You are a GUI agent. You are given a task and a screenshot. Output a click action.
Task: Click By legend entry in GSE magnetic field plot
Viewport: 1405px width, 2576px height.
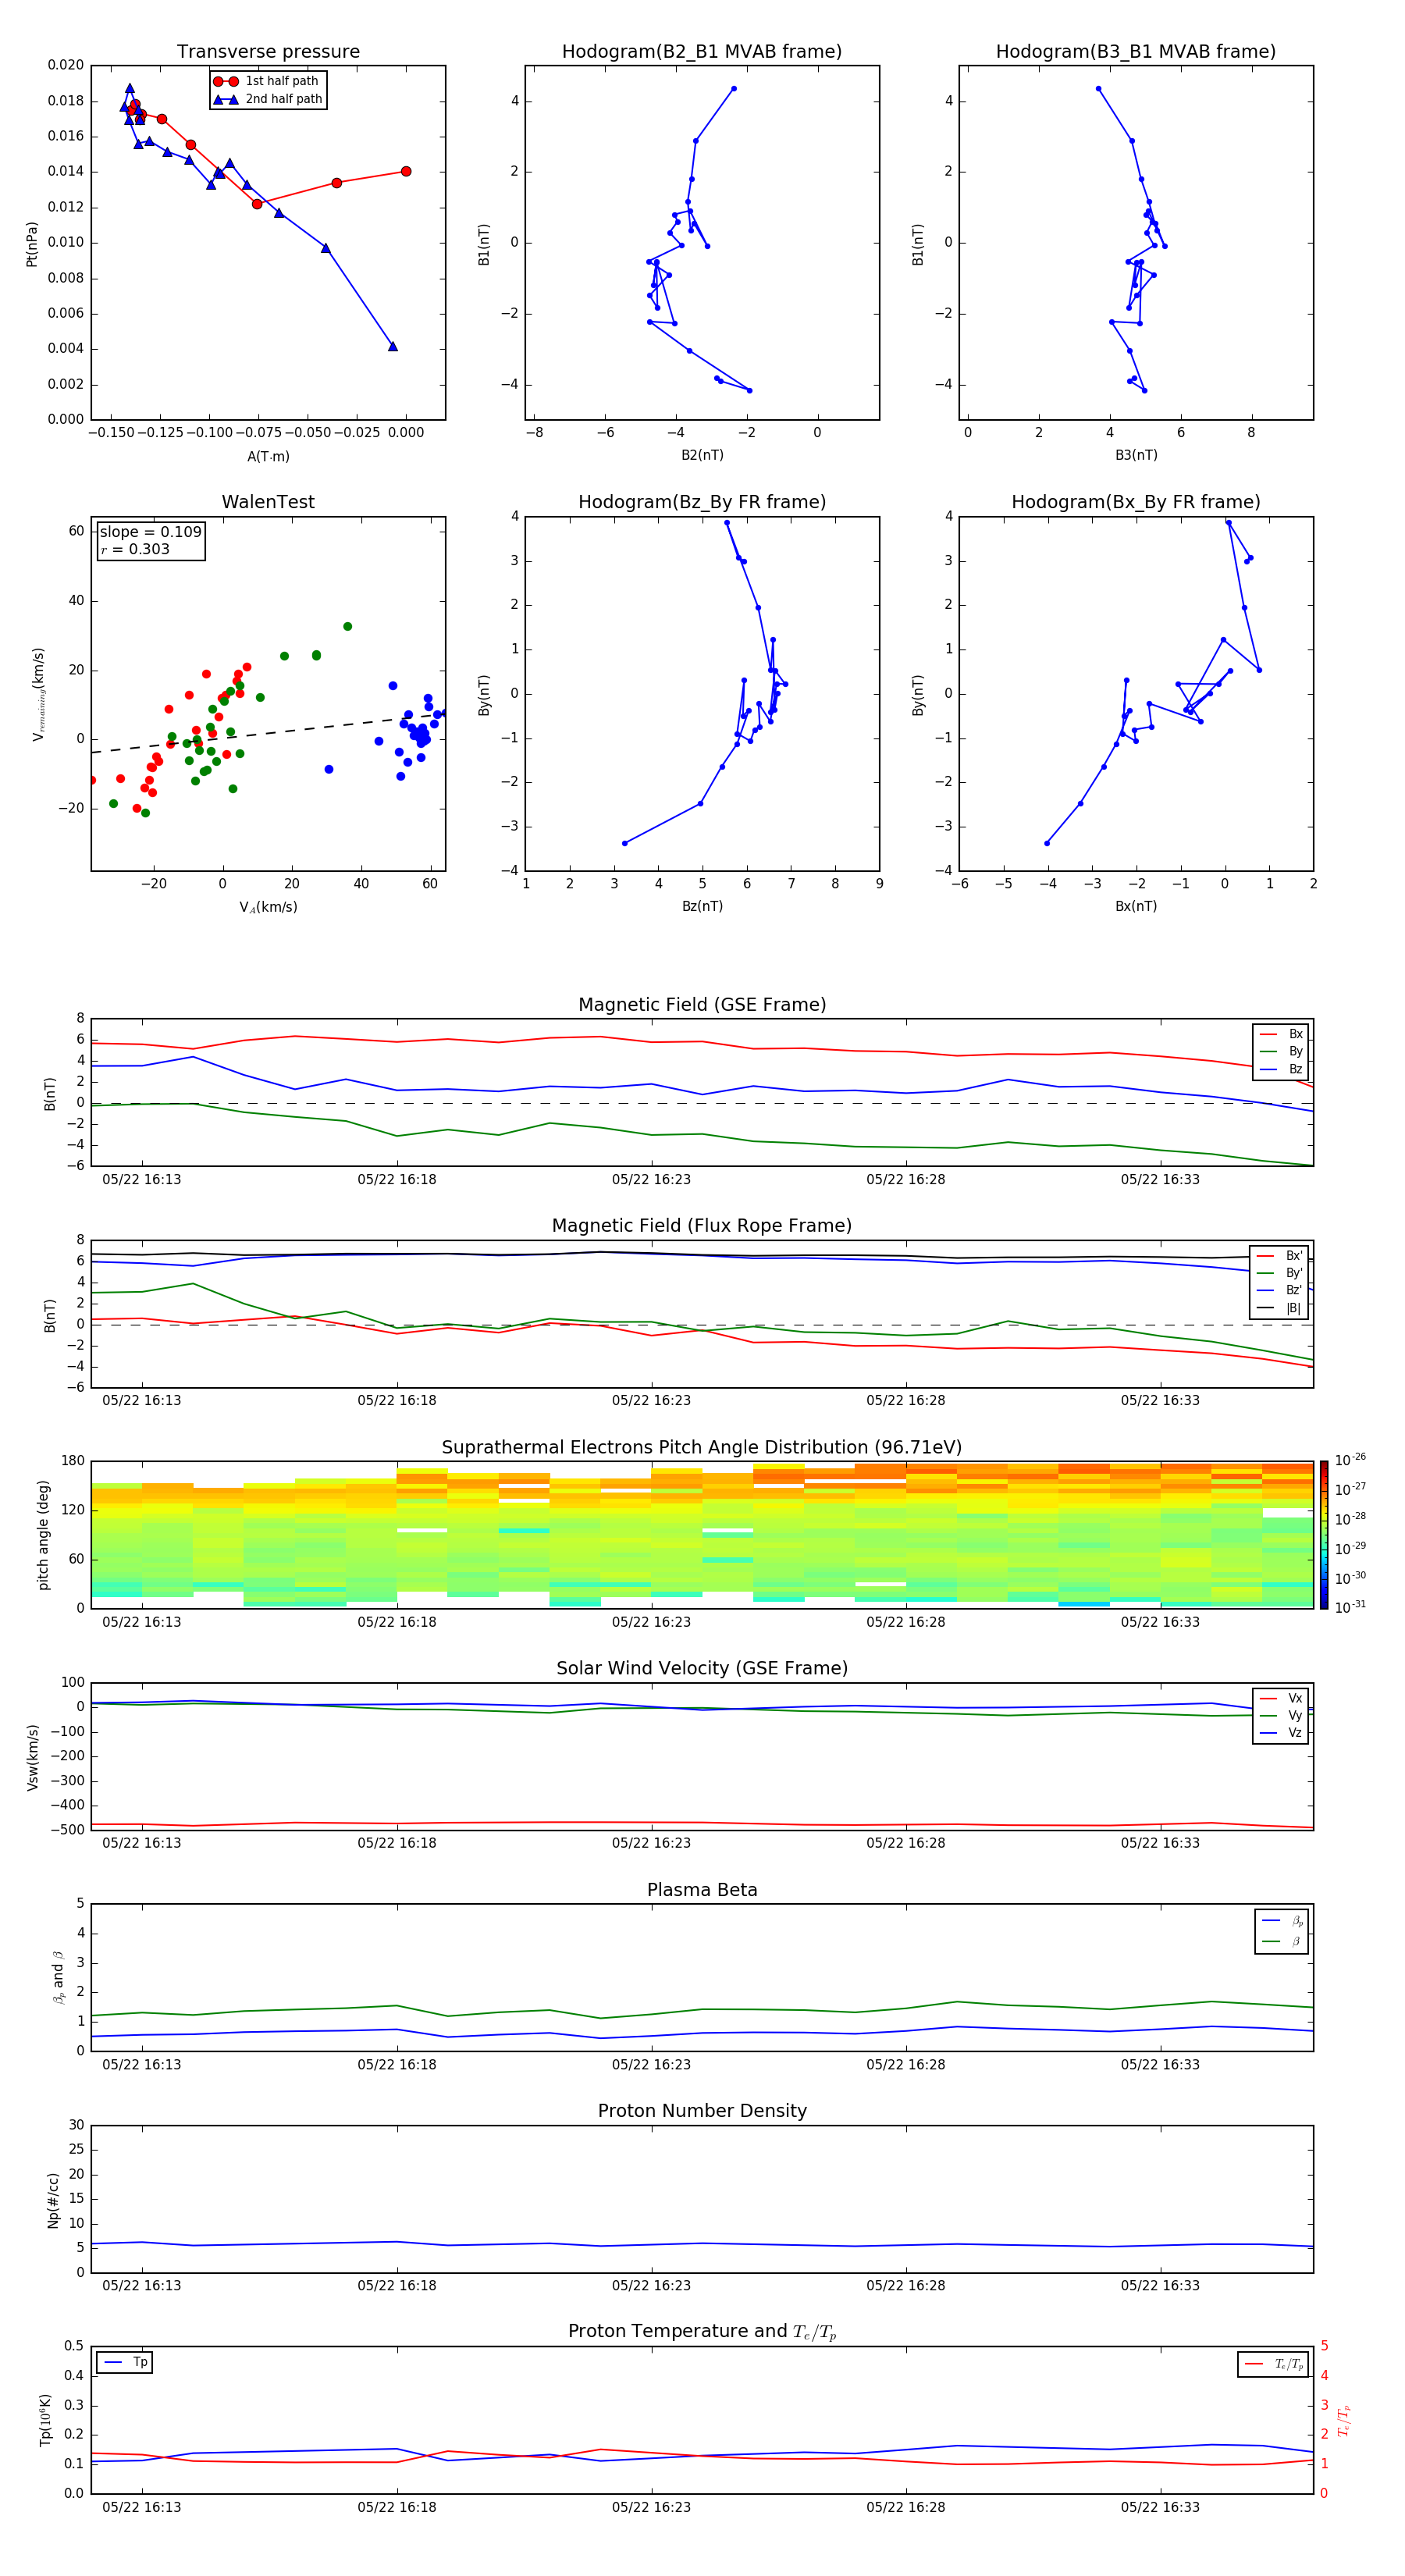pos(1282,1051)
